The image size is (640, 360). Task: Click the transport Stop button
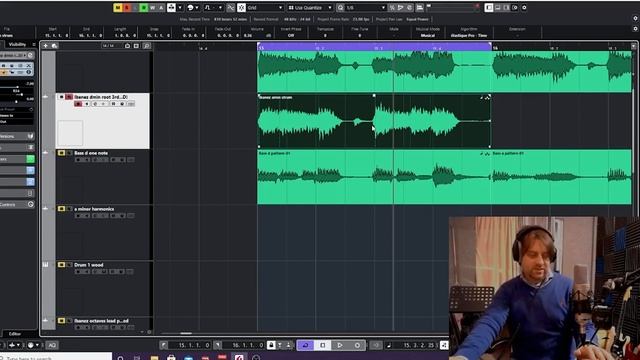click(x=322, y=345)
